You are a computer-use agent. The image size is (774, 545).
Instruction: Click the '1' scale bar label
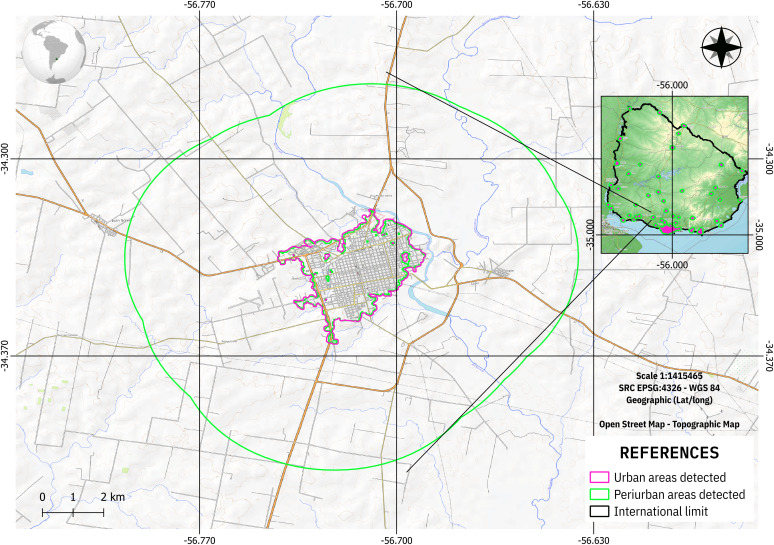pyautogui.click(x=73, y=497)
